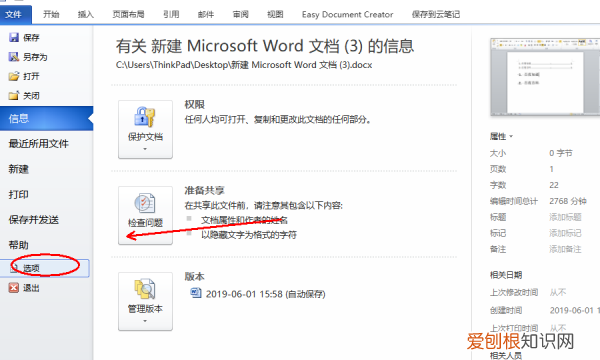
Task: Click the Add tag (添加标记) field
Action: pyautogui.click(x=565, y=233)
